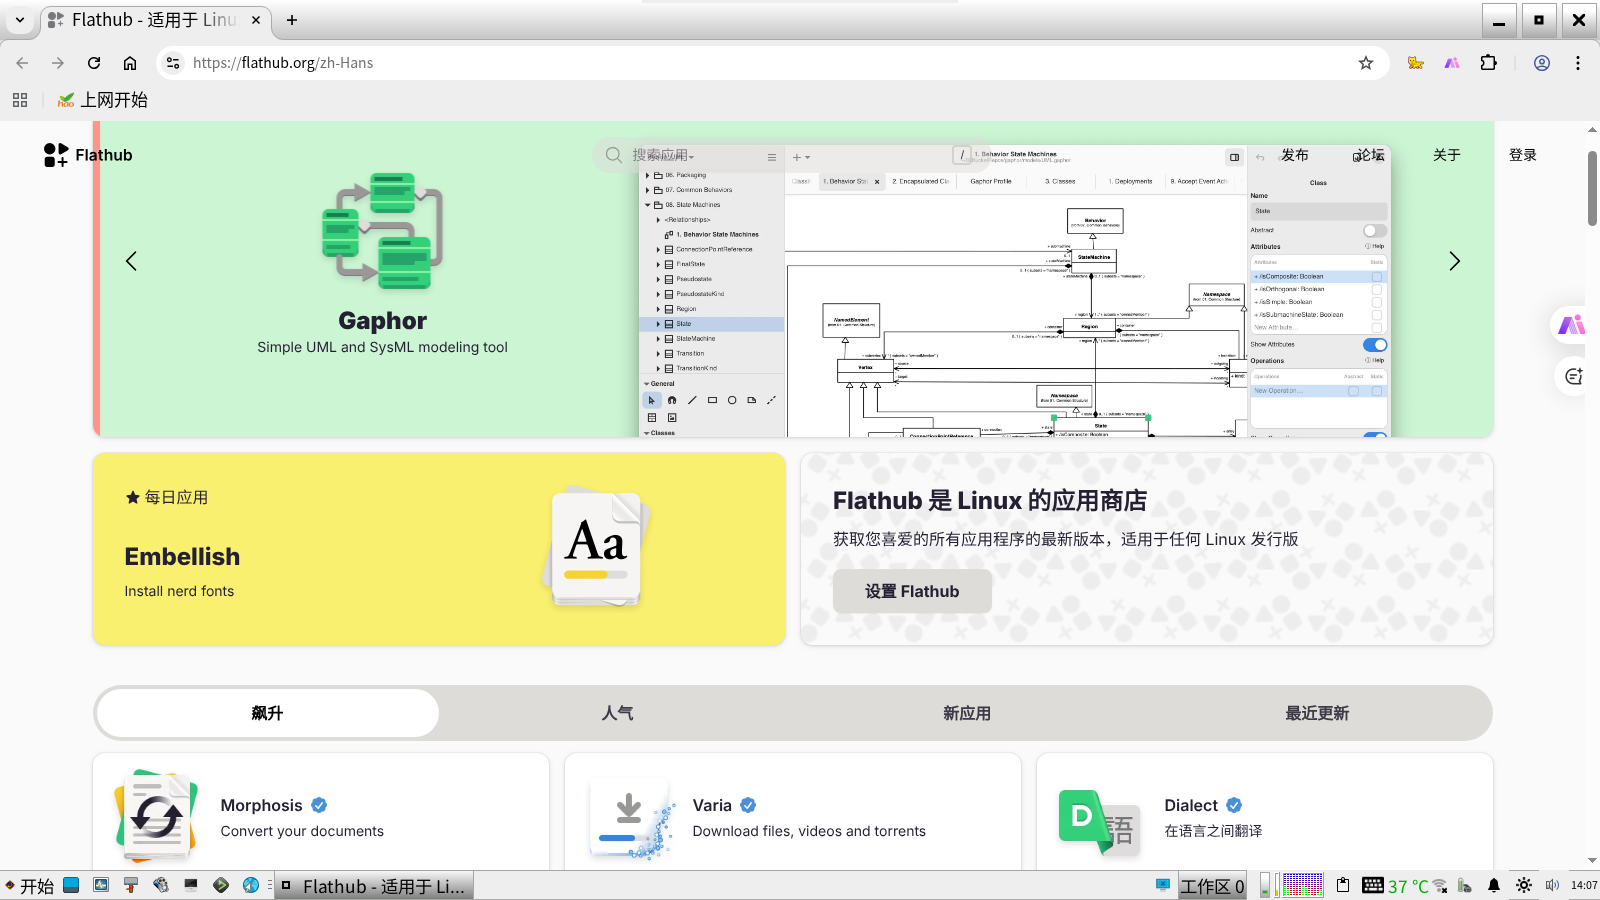Switch to the 最近更新 tab

pyautogui.click(x=1317, y=713)
